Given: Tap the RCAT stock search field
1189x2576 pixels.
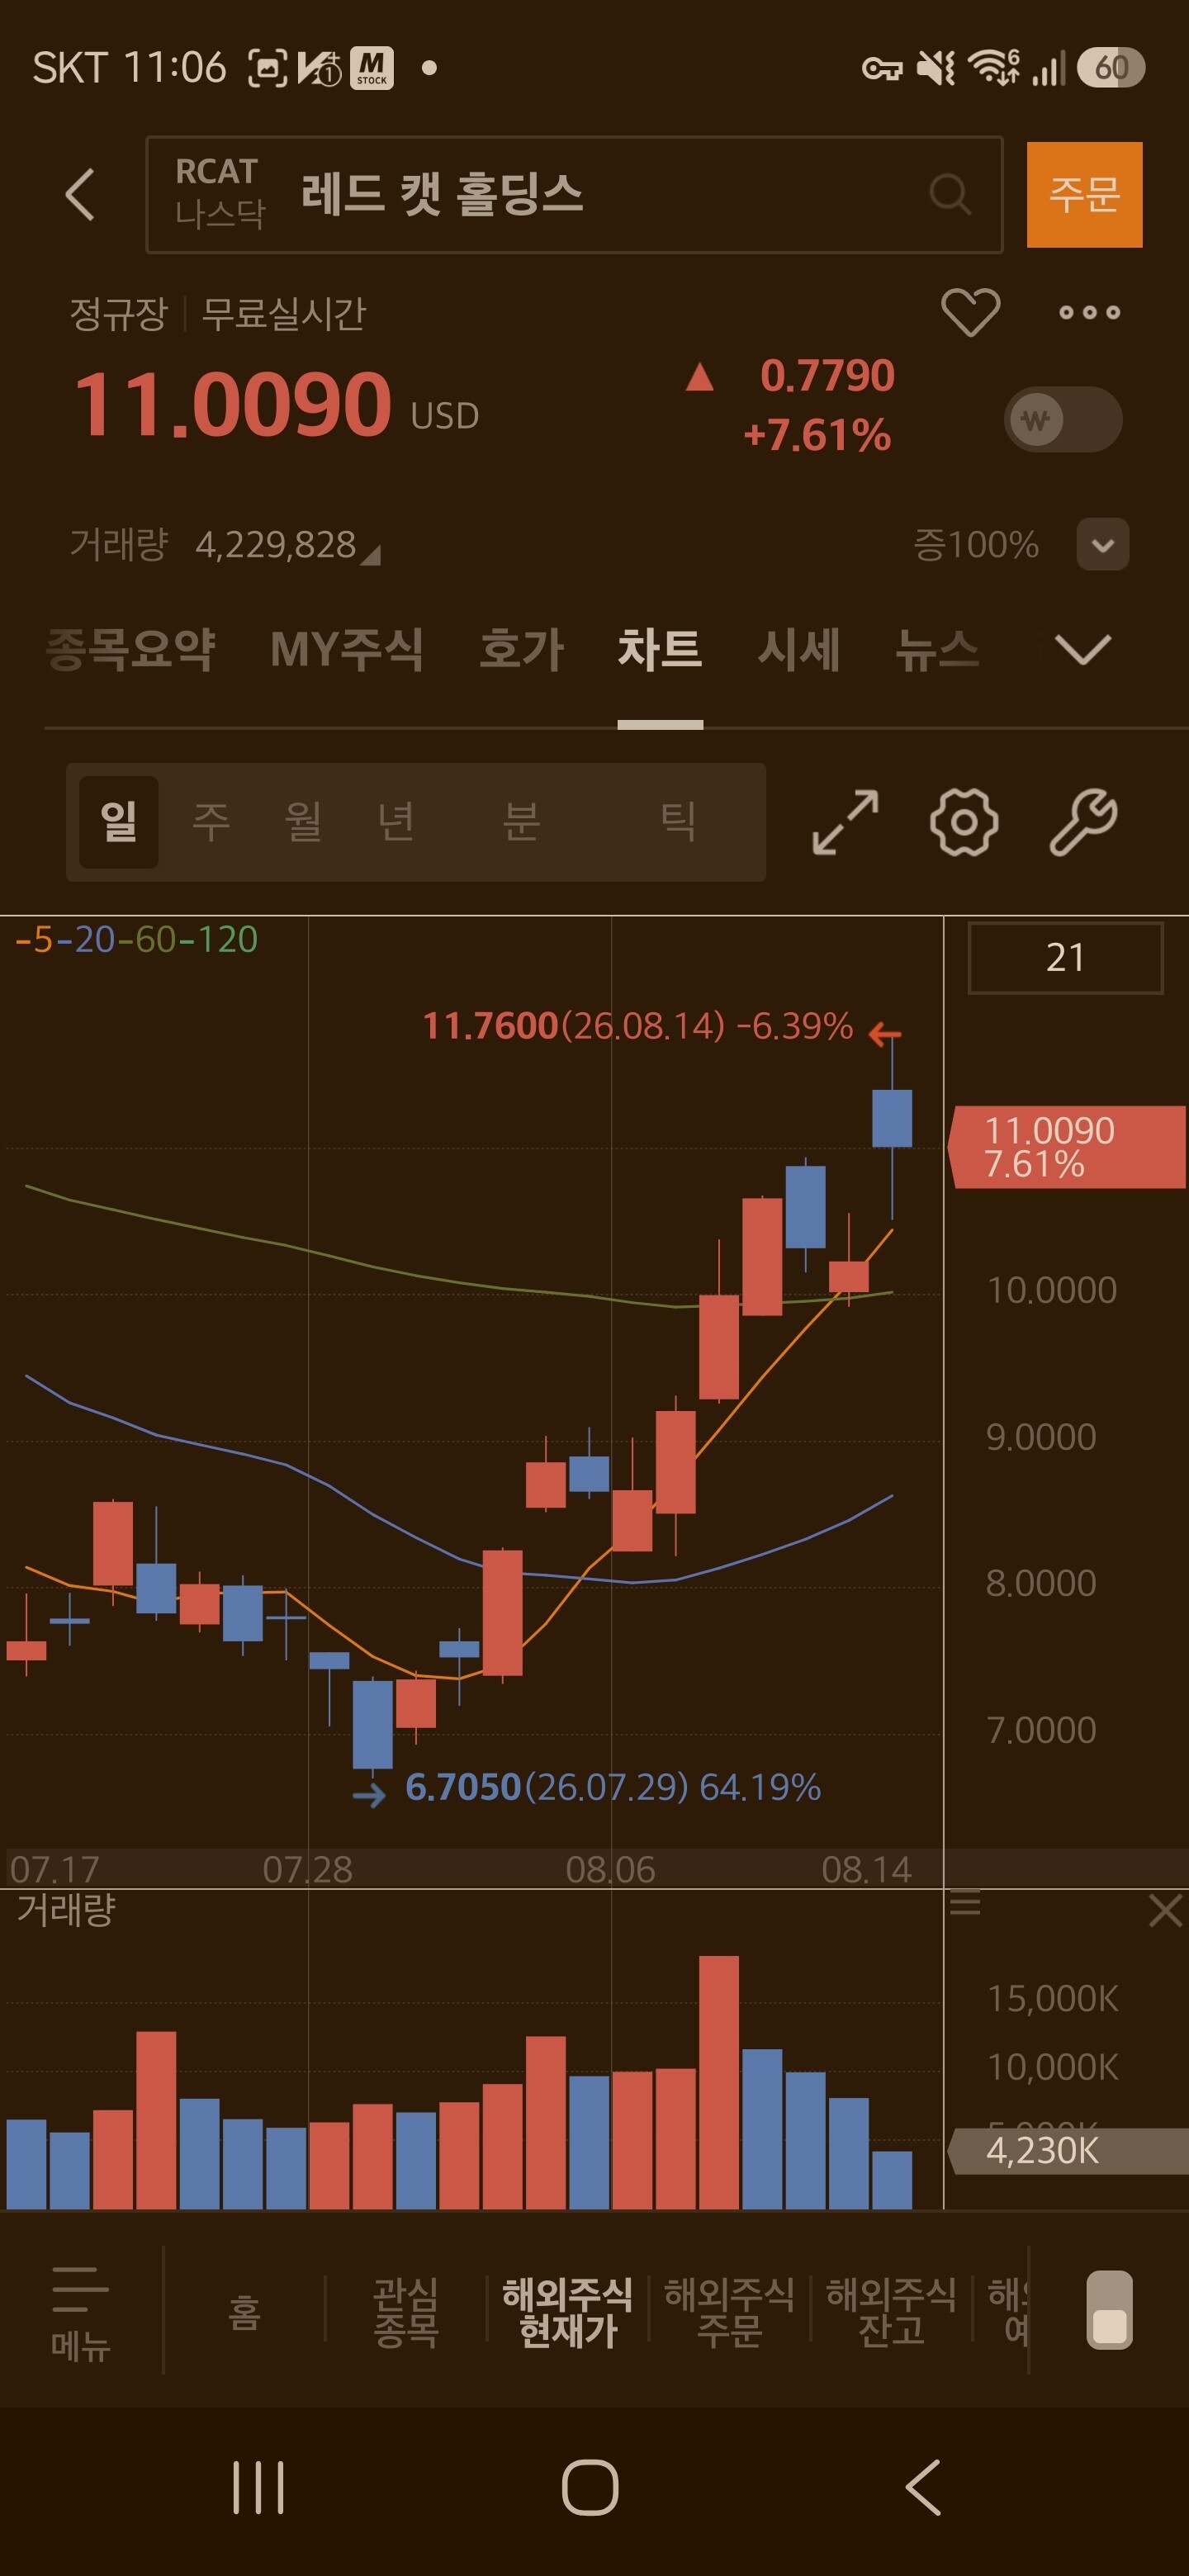Looking at the screenshot, I should pyautogui.click(x=574, y=194).
